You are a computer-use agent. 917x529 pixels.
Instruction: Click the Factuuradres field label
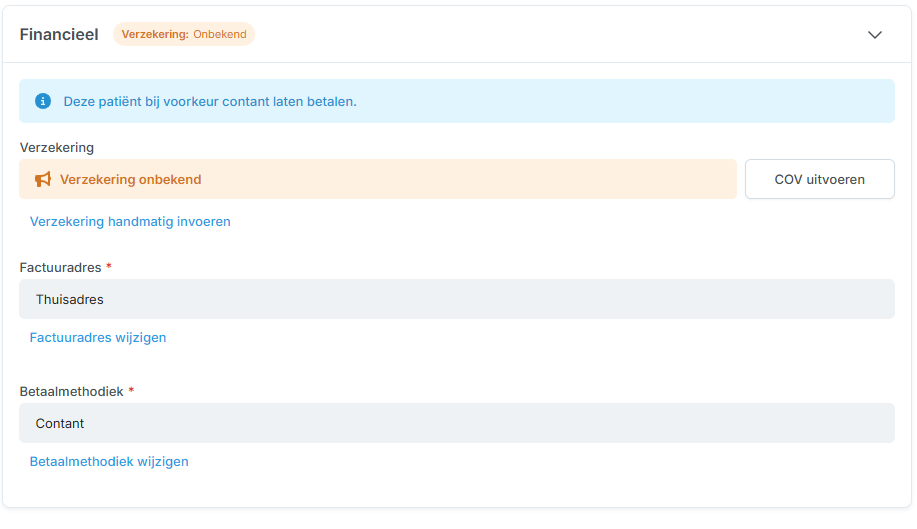[60, 268]
